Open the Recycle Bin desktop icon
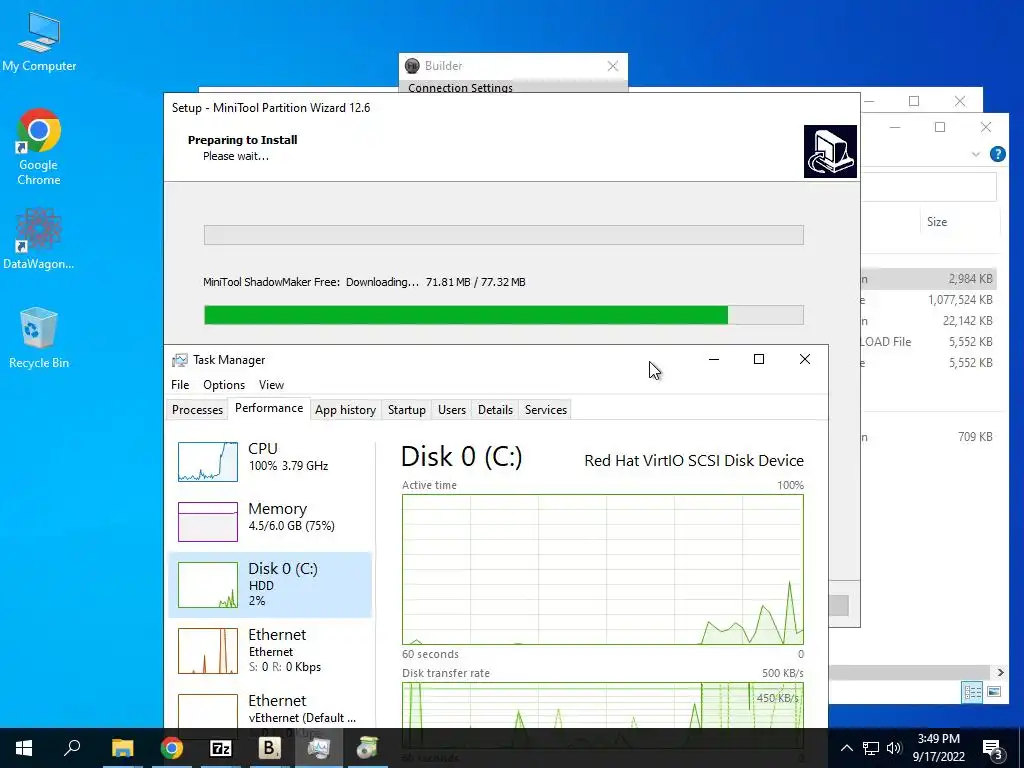This screenshot has height=768, width=1024. click(39, 338)
